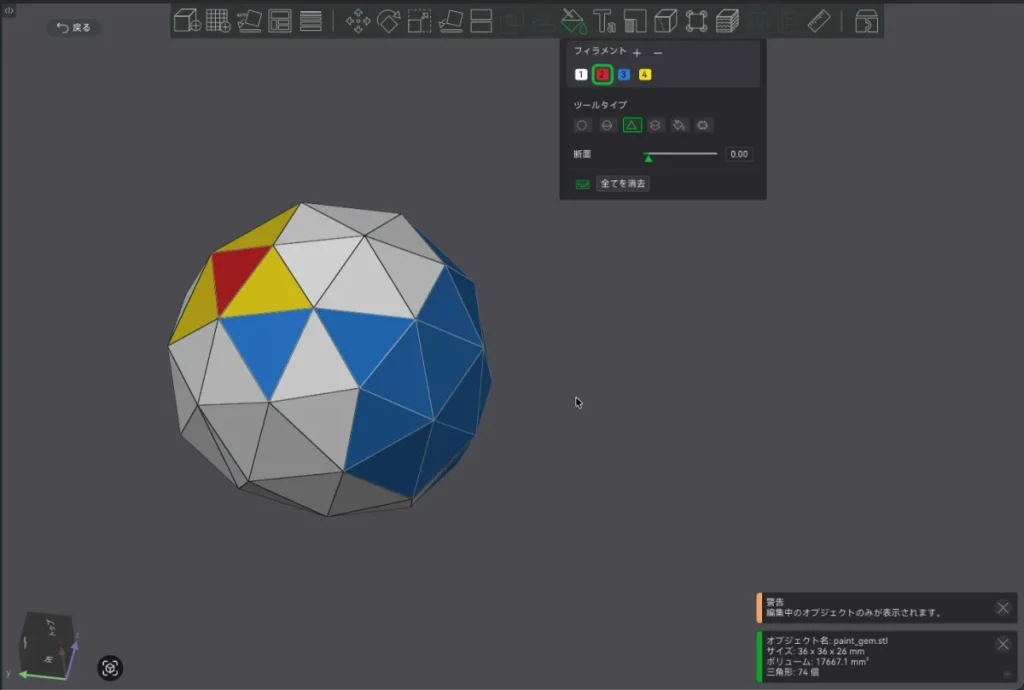Select the Fill bucket tool type
Screen dimensions: 1024x690
pos(679,125)
